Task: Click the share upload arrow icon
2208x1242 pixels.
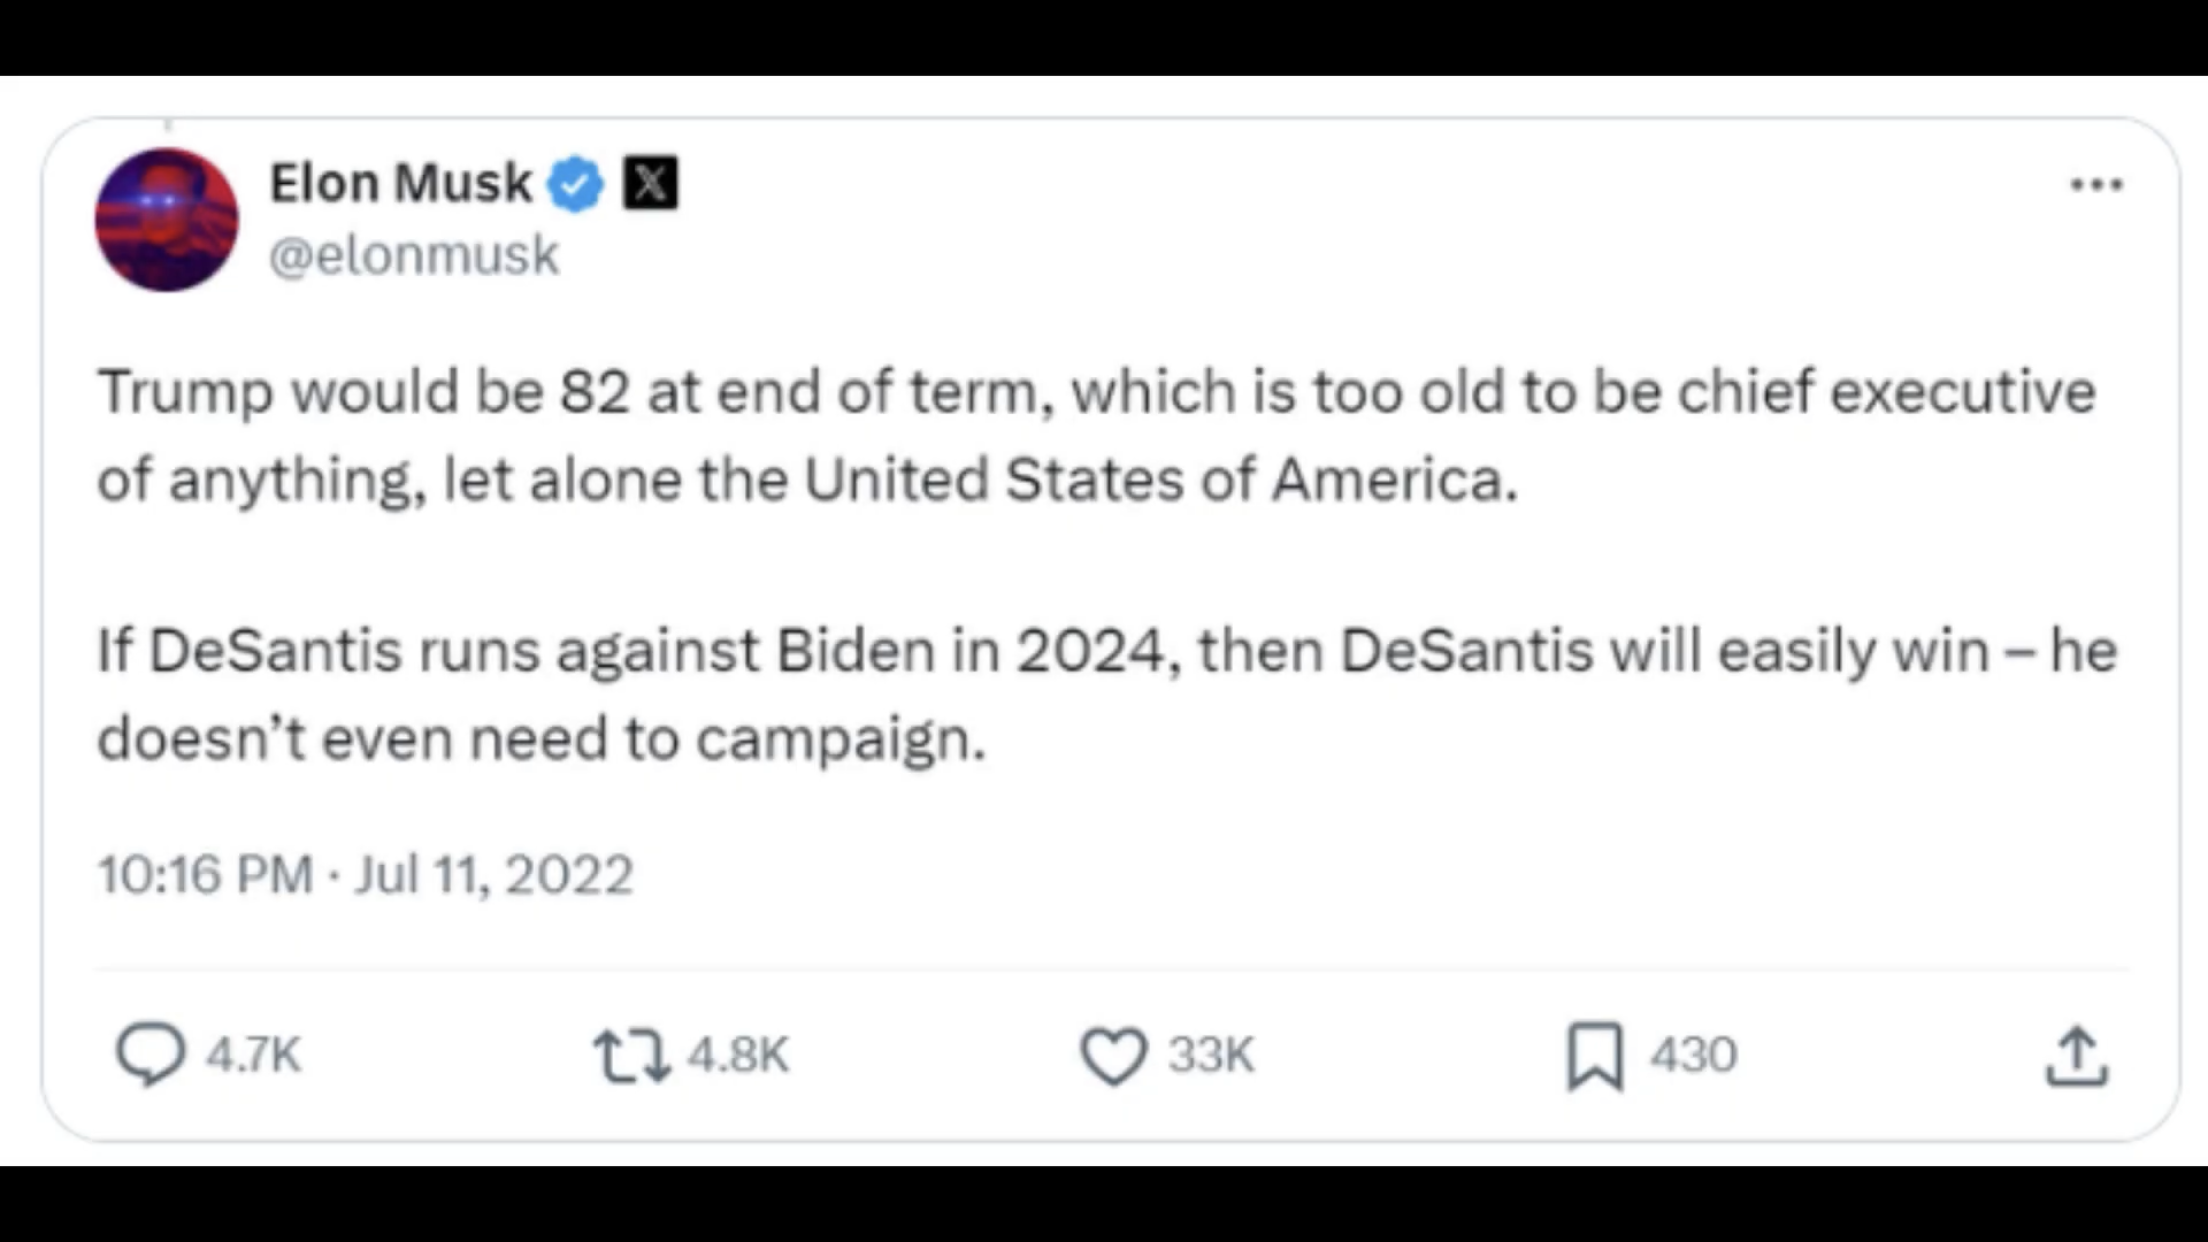Action: click(2076, 1056)
